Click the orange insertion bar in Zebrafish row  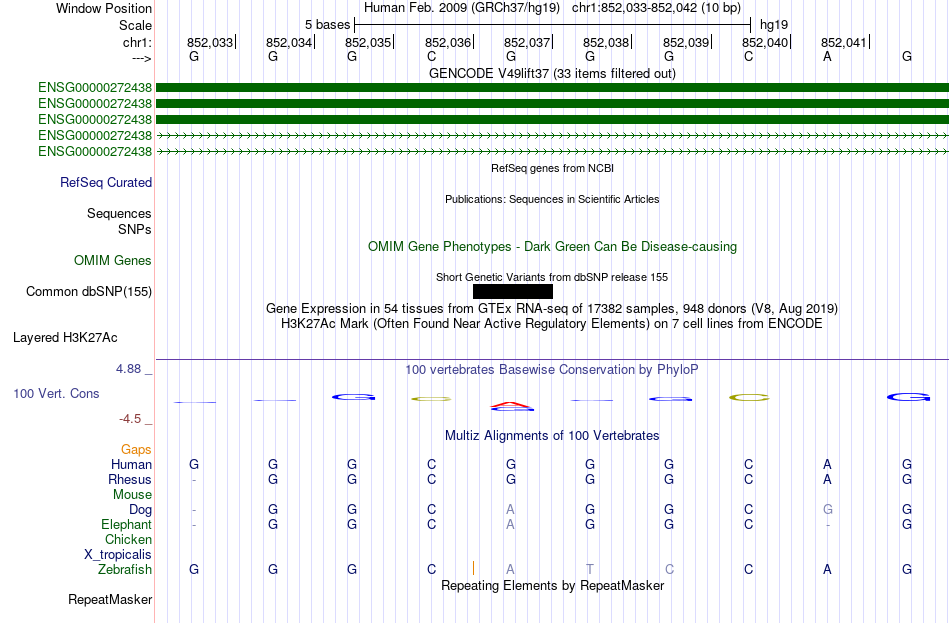473,568
